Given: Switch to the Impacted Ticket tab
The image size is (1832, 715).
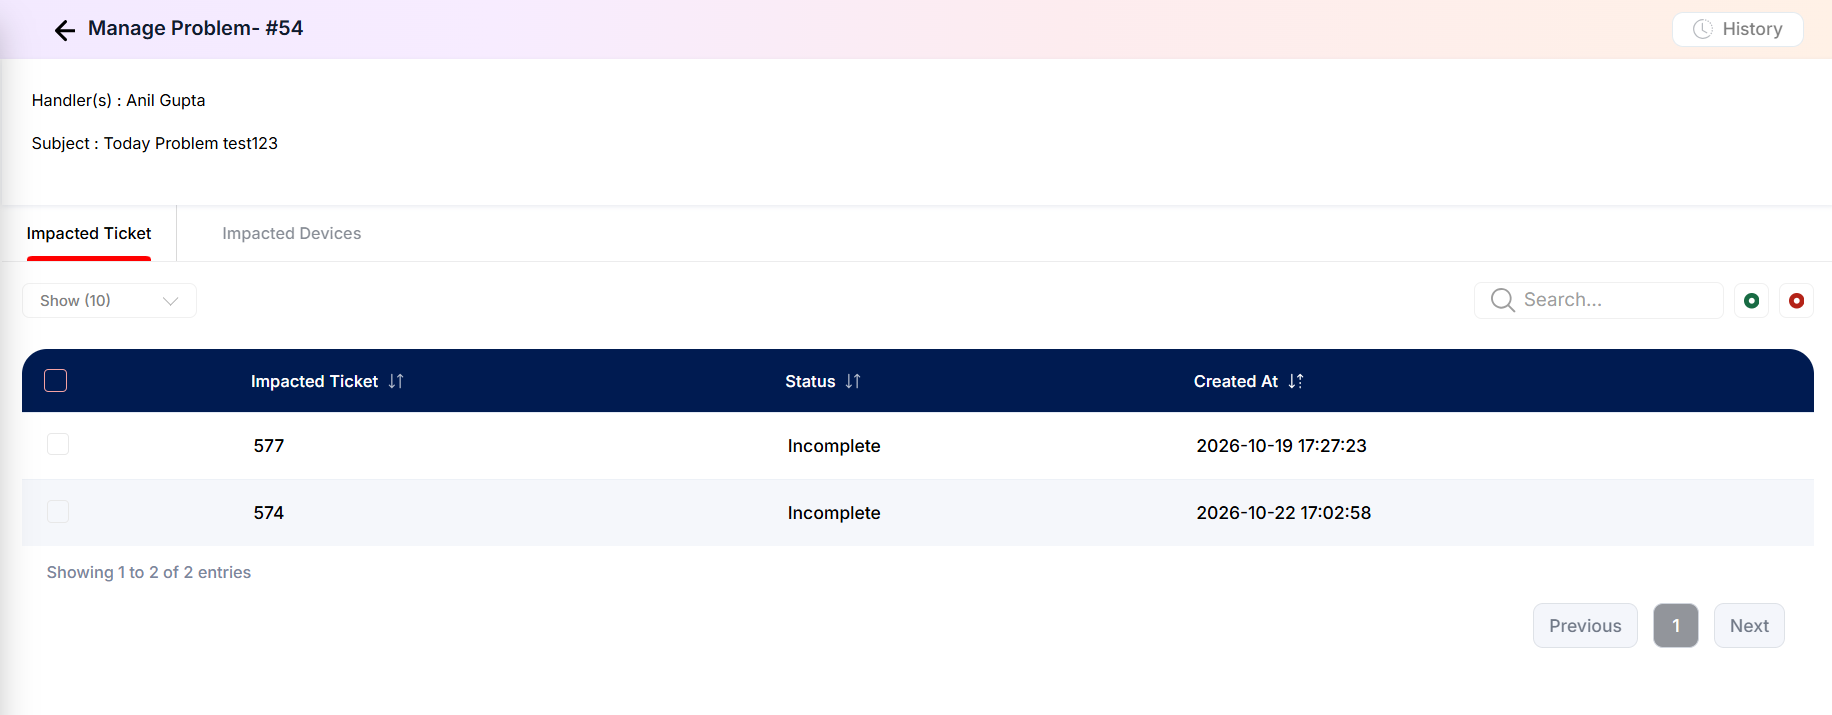Looking at the screenshot, I should pyautogui.click(x=89, y=233).
